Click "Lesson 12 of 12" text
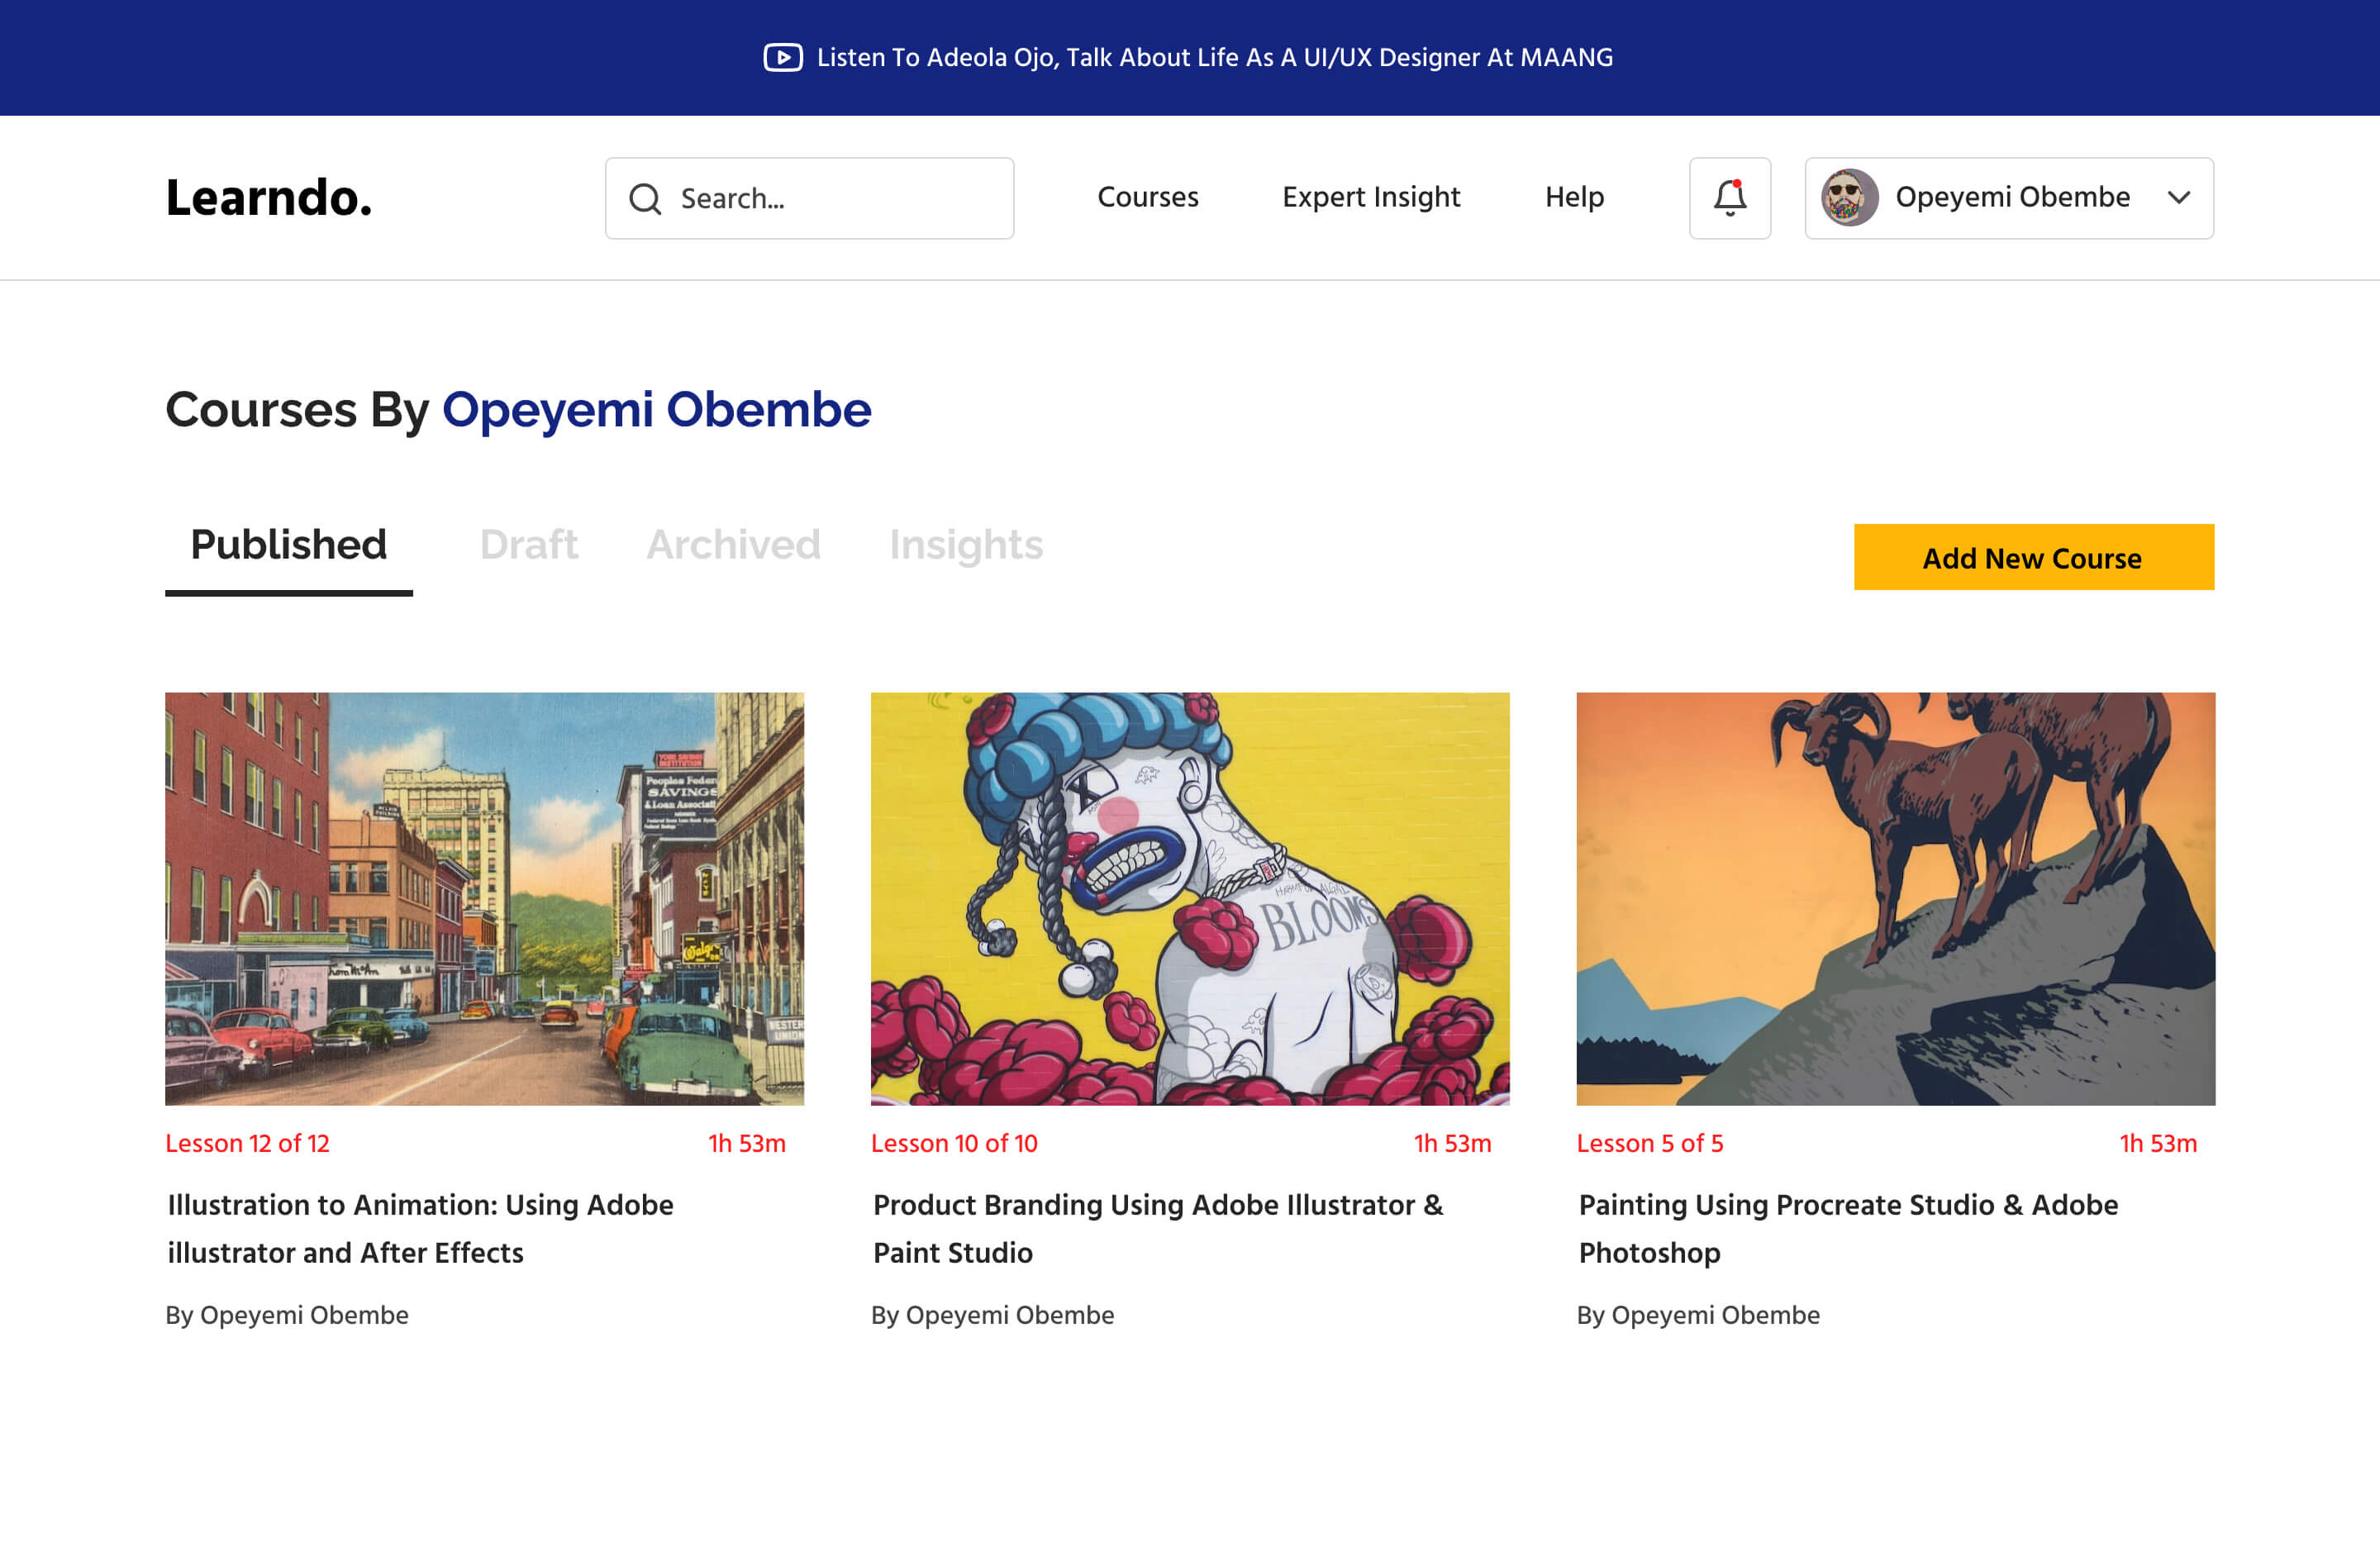Image resolution: width=2380 pixels, height=1547 pixels. click(247, 1143)
